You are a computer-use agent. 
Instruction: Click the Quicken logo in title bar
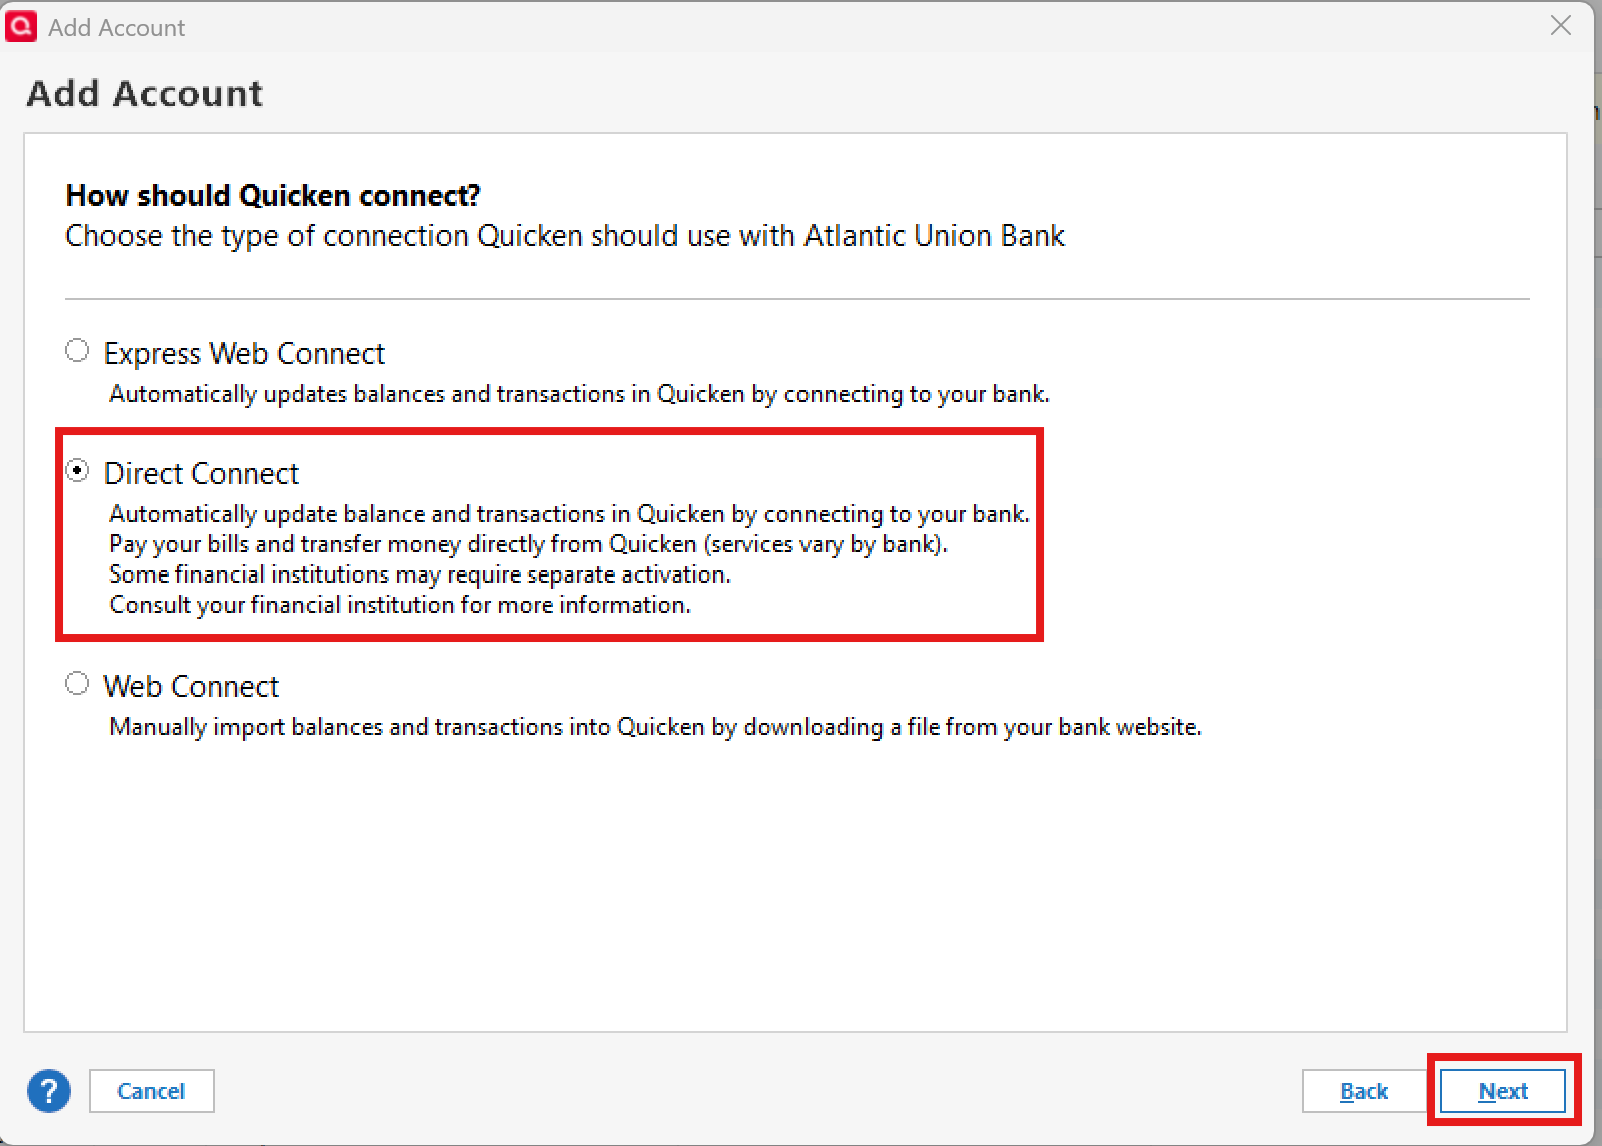tap(21, 26)
